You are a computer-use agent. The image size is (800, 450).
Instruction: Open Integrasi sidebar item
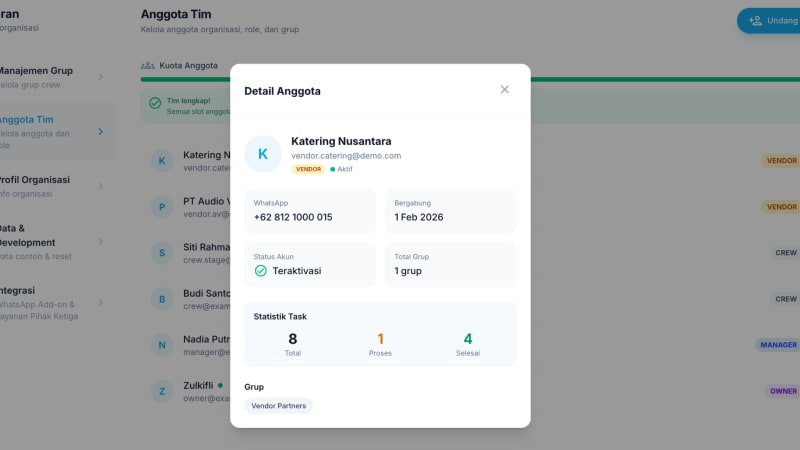[51, 303]
